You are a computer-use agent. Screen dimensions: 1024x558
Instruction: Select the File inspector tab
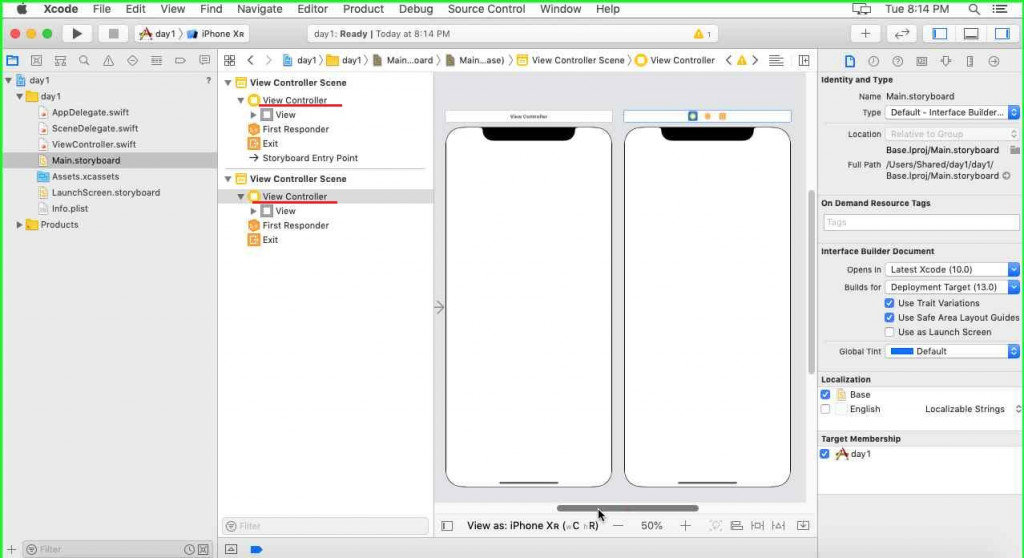(850, 61)
